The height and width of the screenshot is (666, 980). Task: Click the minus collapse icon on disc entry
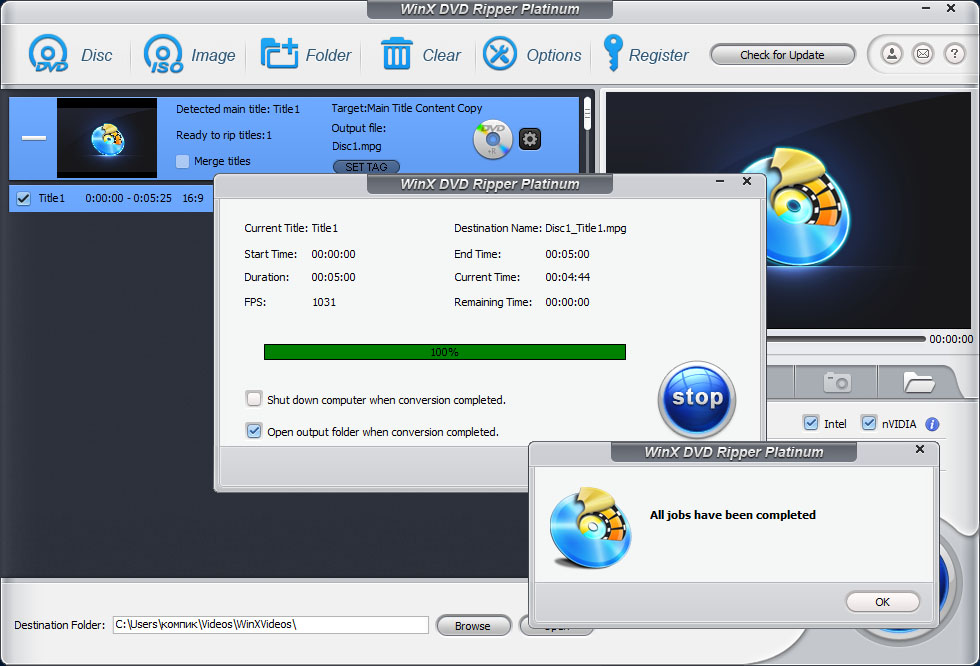click(34, 137)
